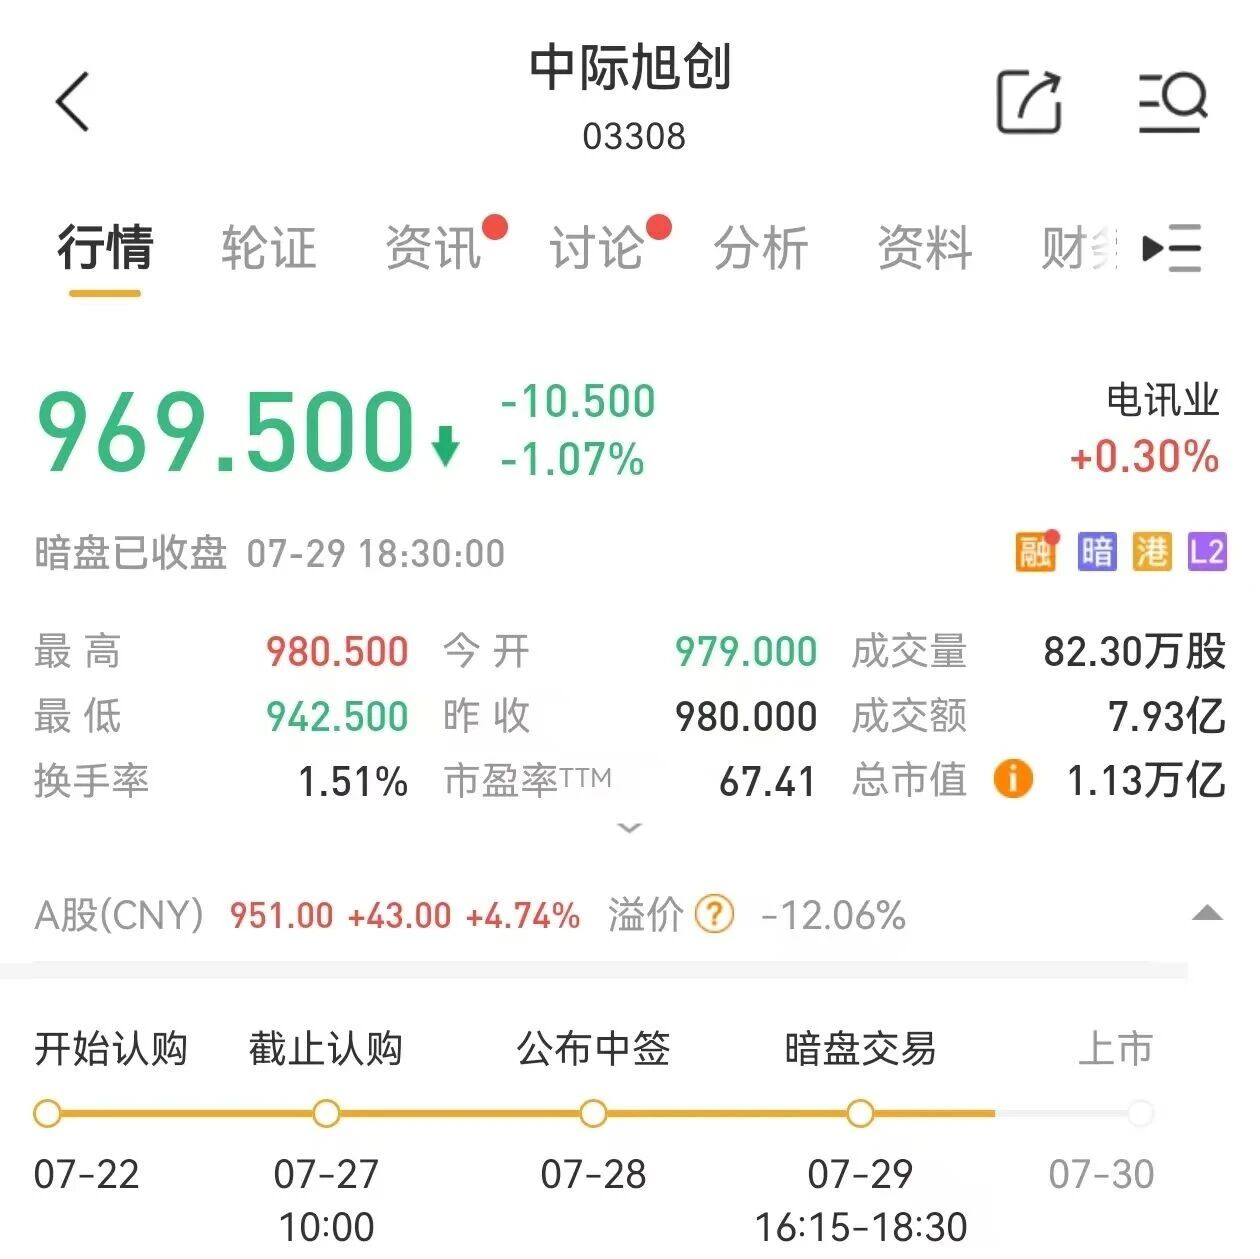Switch to the 行情 tab
Image resolution: width=1260 pixels, height=1259 pixels.
(x=105, y=247)
